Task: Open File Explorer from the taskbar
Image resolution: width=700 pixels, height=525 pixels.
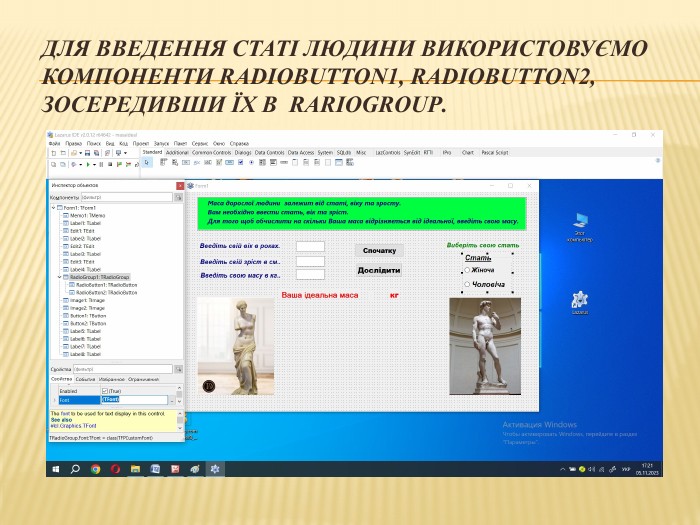Action: [135, 469]
